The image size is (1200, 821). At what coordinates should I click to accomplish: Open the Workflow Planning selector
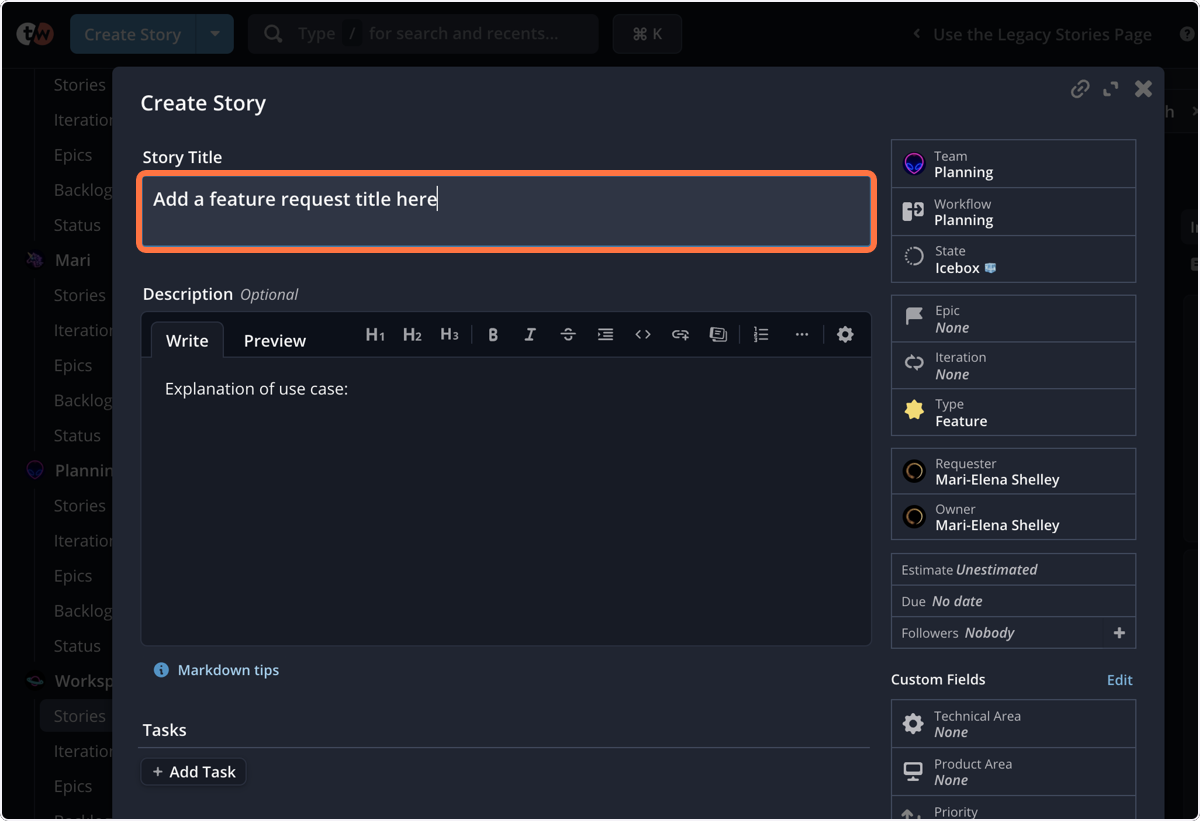click(1013, 212)
